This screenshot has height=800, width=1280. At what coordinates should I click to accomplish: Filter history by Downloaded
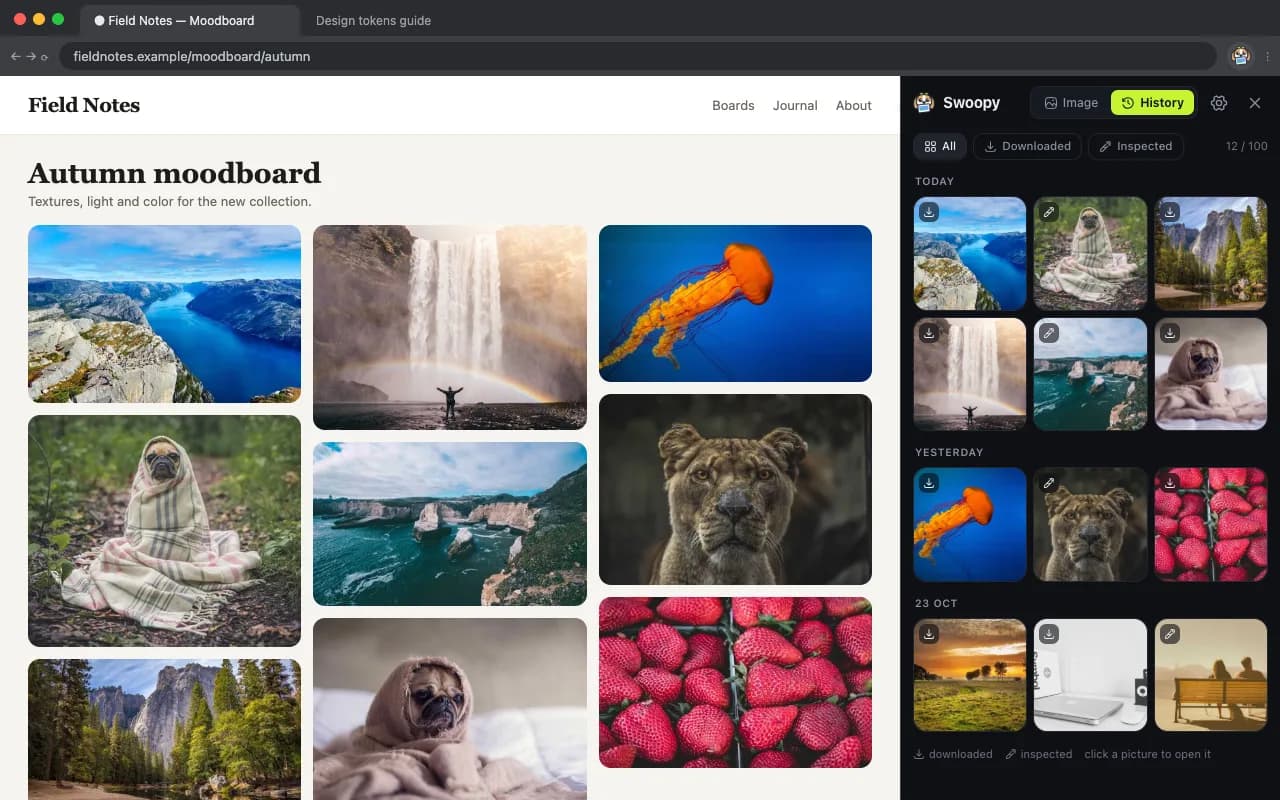pyautogui.click(x=1027, y=146)
